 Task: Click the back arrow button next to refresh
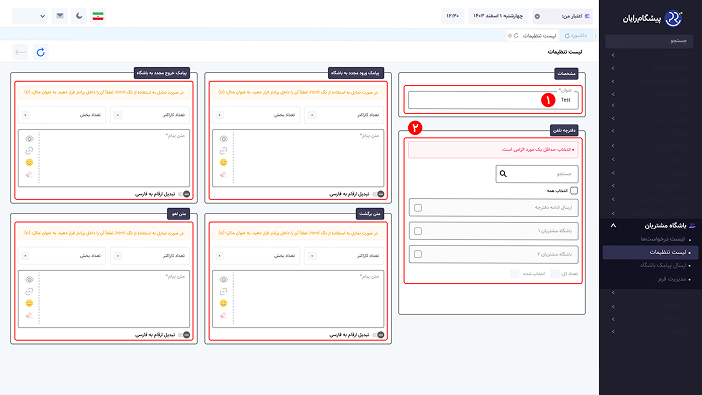(x=20, y=52)
